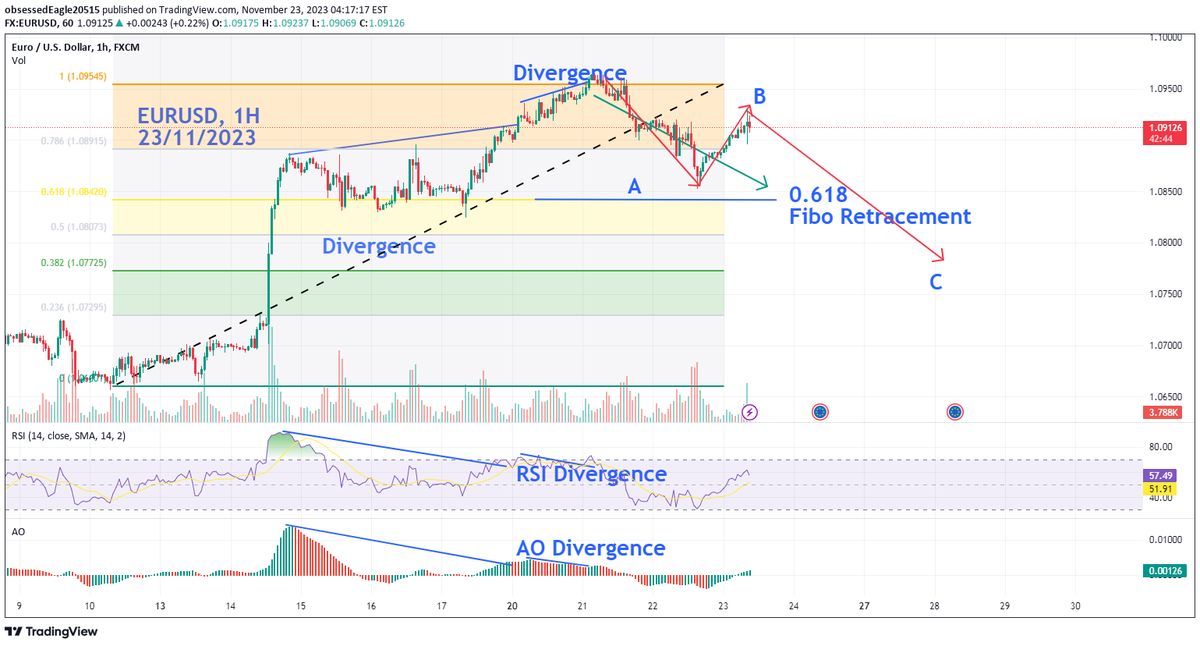Screen dimensions: 1200x646
Task: Click the 80.00 RSI scale label
Action: [1159, 447]
